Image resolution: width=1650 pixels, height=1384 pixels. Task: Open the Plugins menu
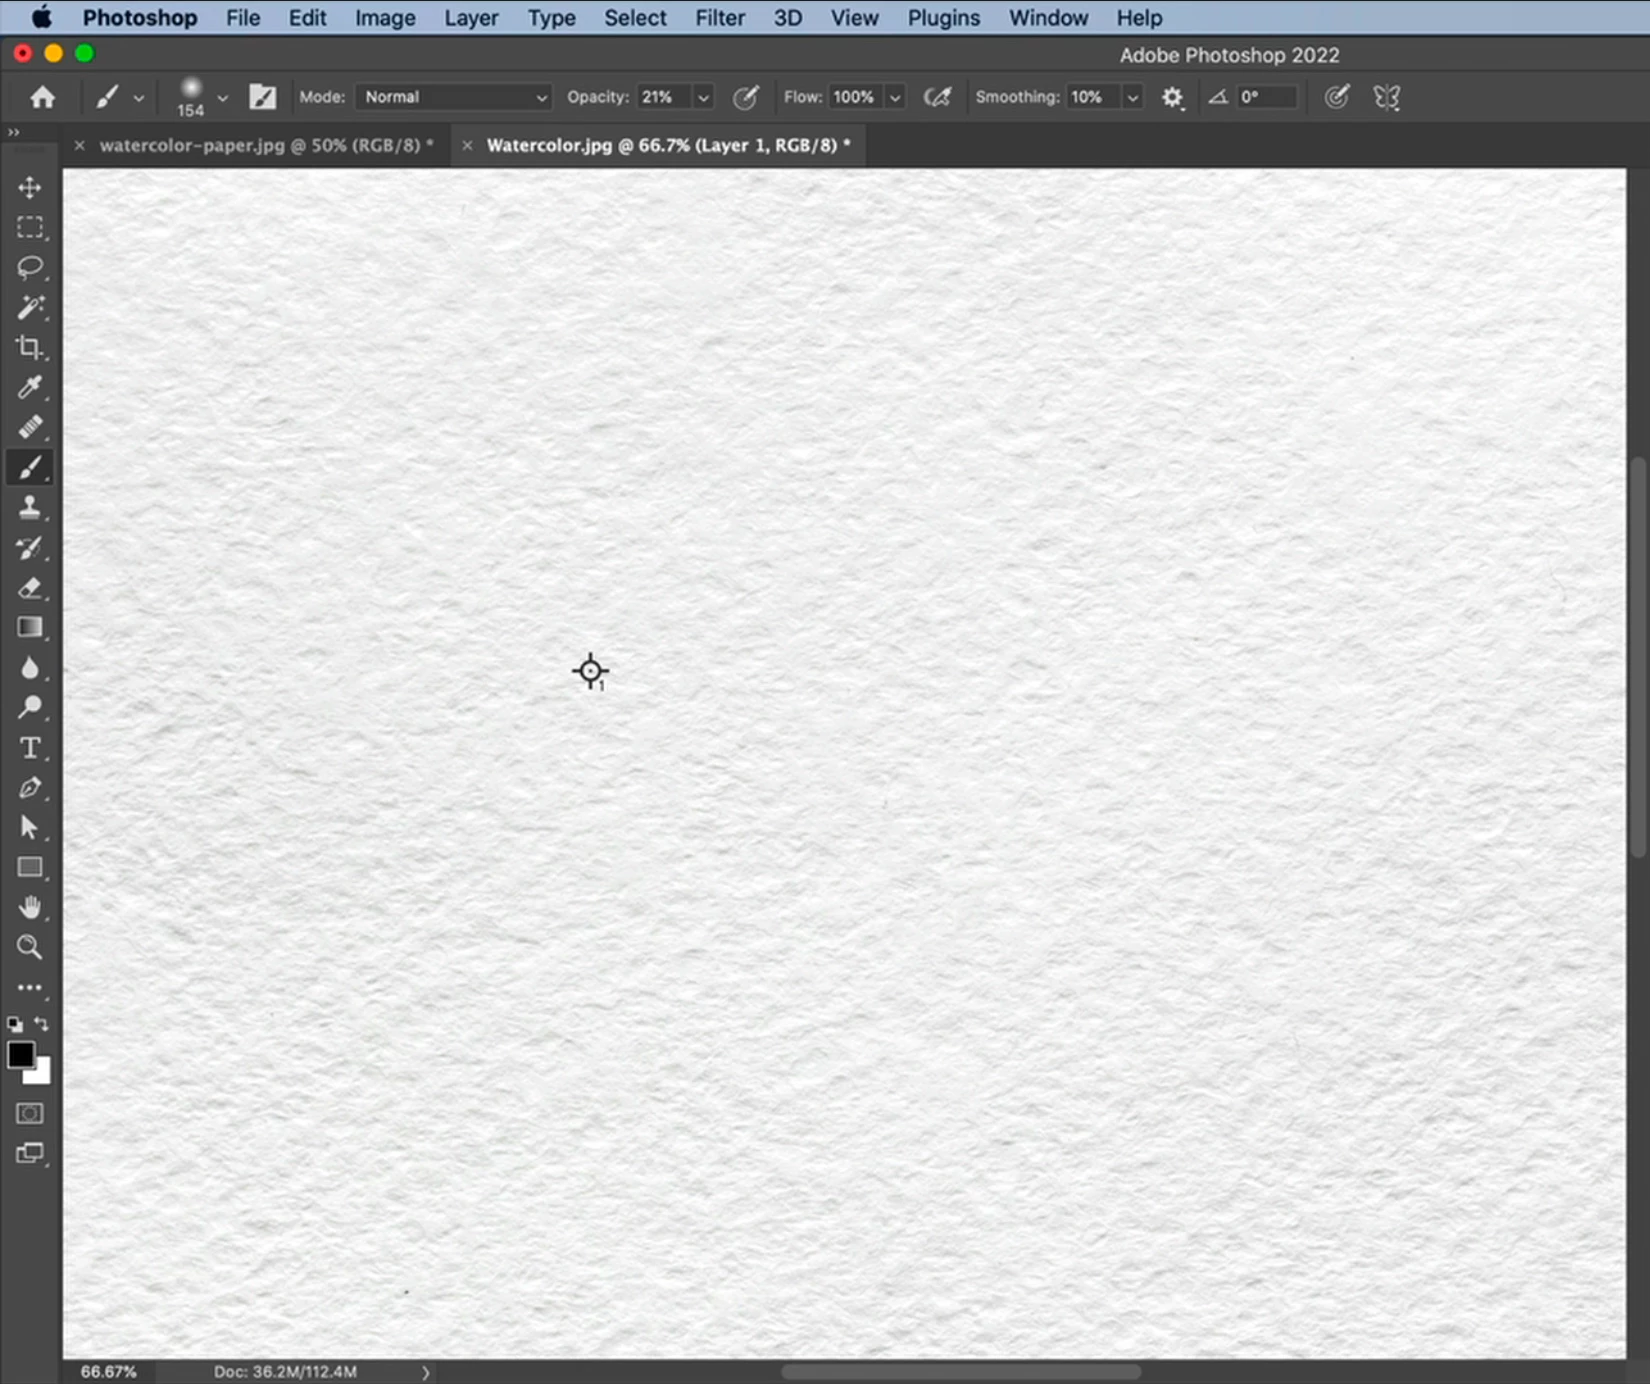point(944,18)
